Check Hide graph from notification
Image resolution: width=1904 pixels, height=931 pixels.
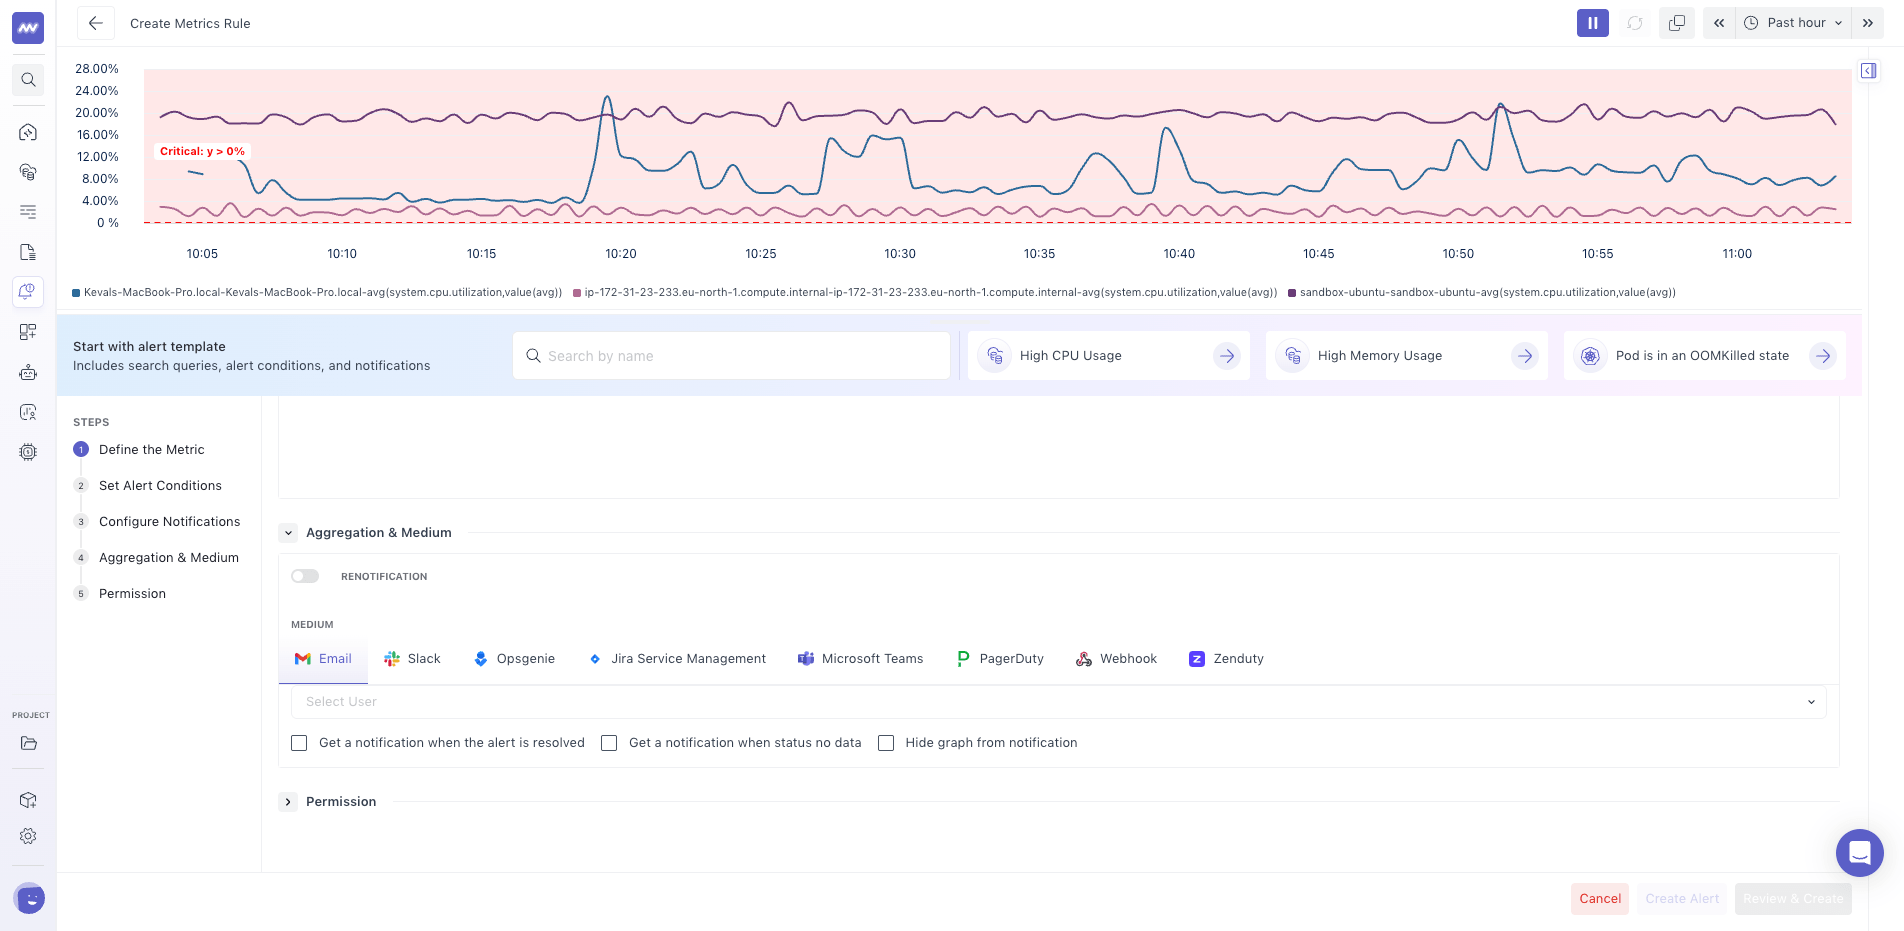pyautogui.click(x=886, y=743)
